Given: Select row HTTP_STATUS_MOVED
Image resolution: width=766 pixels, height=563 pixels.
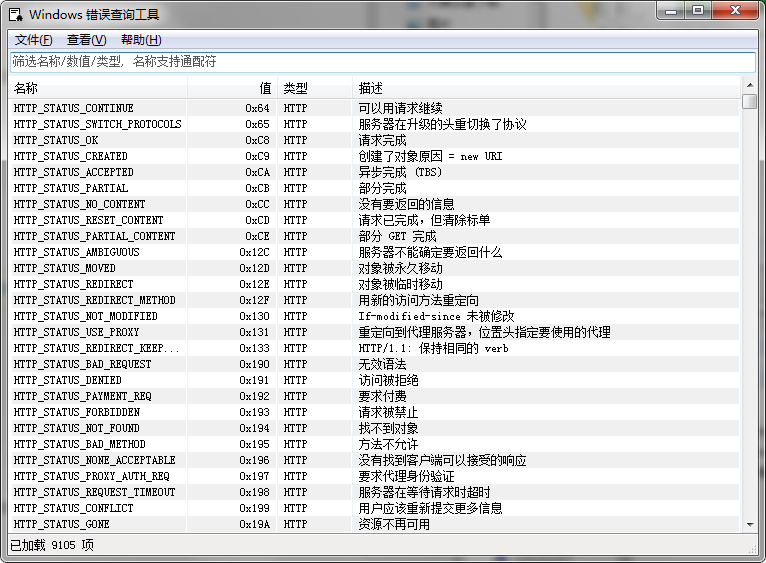Looking at the screenshot, I should pyautogui.click(x=374, y=268).
